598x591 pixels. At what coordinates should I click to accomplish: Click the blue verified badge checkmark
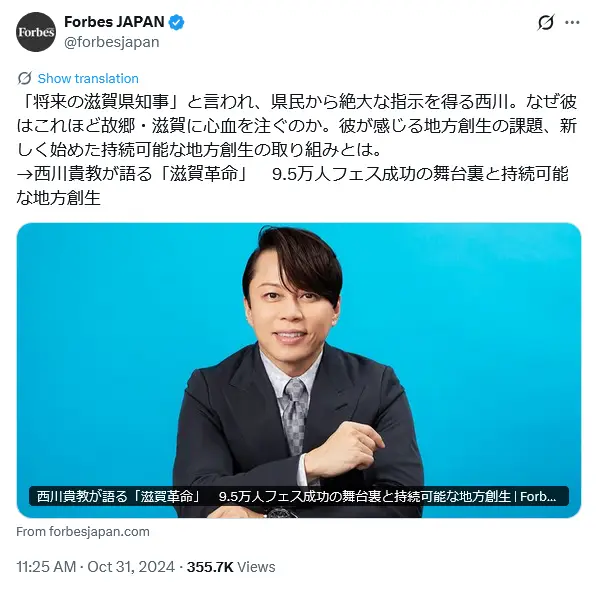[176, 22]
